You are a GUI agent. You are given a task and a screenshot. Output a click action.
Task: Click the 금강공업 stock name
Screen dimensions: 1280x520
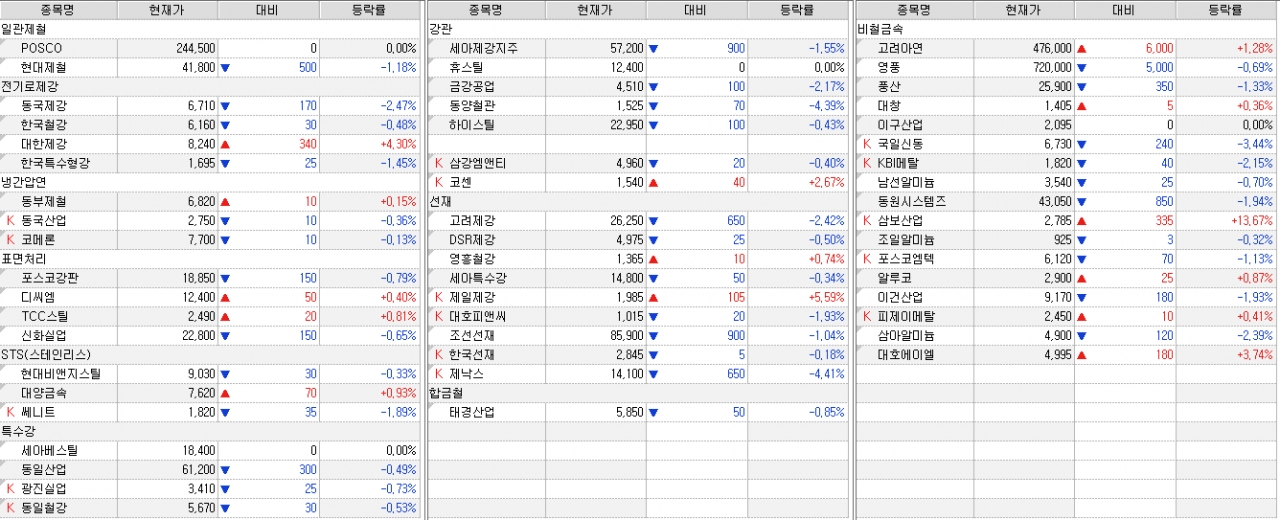[x=471, y=87]
